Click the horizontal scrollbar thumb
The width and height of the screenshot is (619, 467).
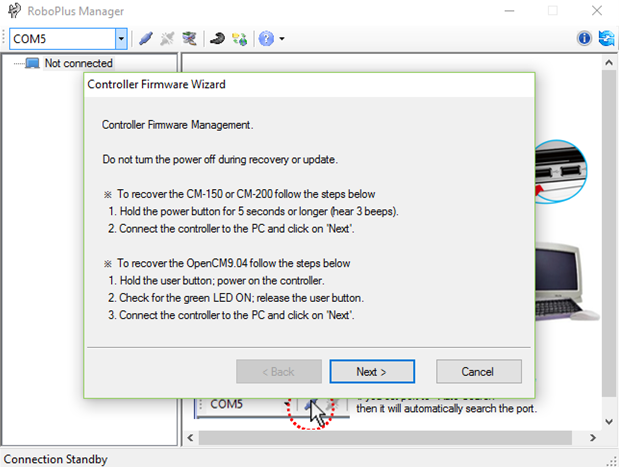(x=385, y=437)
